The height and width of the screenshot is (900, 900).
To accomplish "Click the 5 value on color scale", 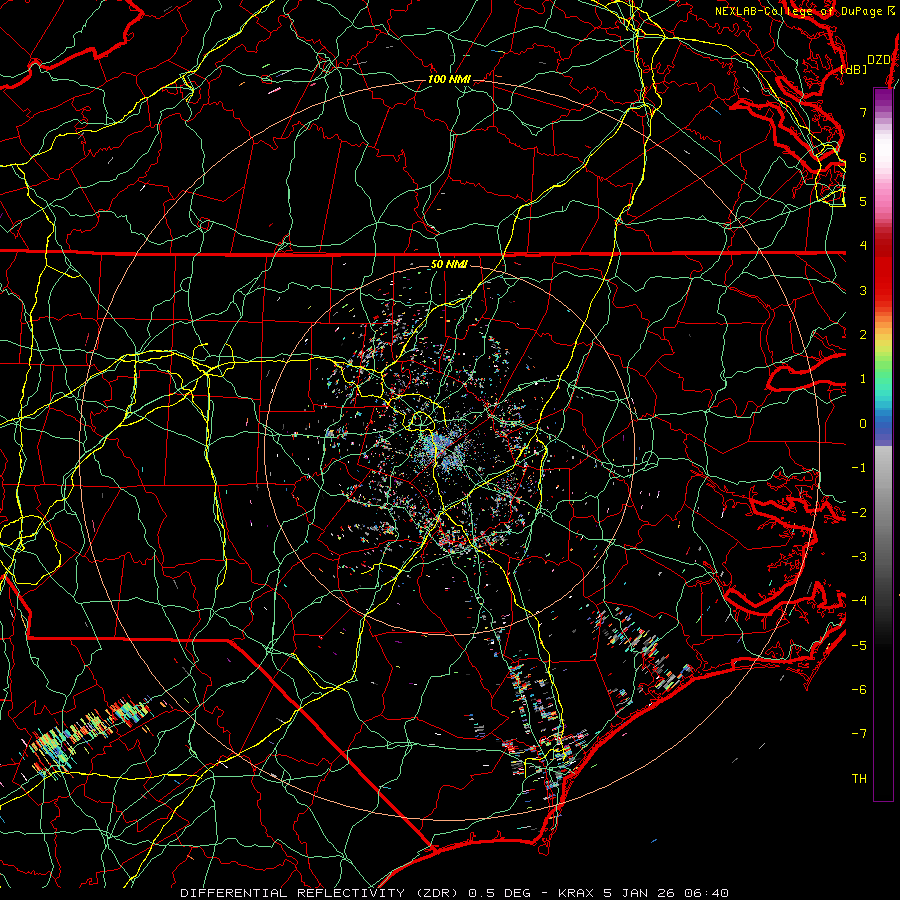I will pyautogui.click(x=863, y=201).
